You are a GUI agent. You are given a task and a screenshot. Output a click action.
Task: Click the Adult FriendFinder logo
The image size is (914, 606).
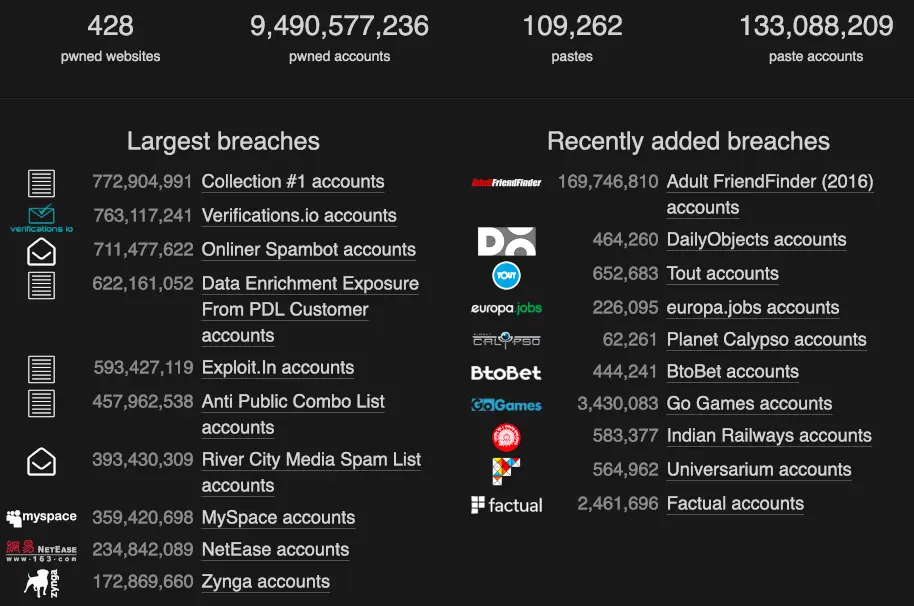[506, 182]
